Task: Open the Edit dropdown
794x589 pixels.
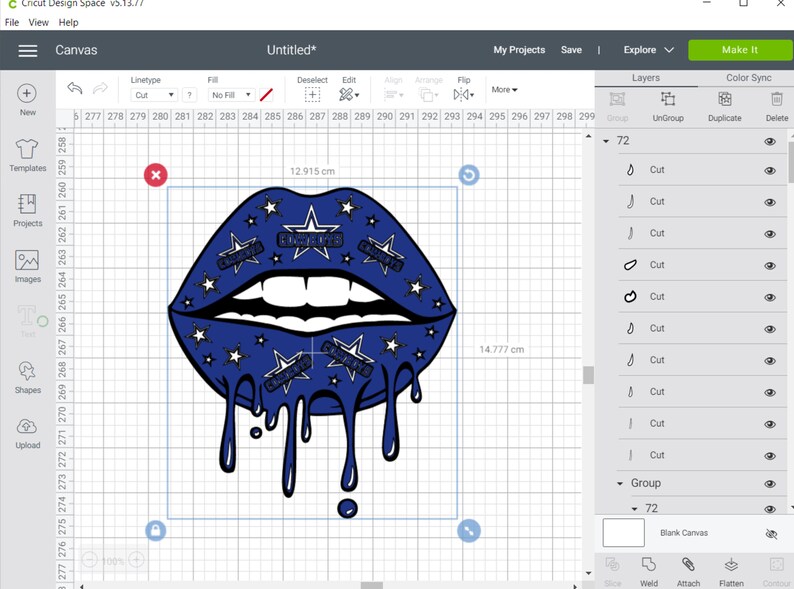Action: (x=349, y=95)
